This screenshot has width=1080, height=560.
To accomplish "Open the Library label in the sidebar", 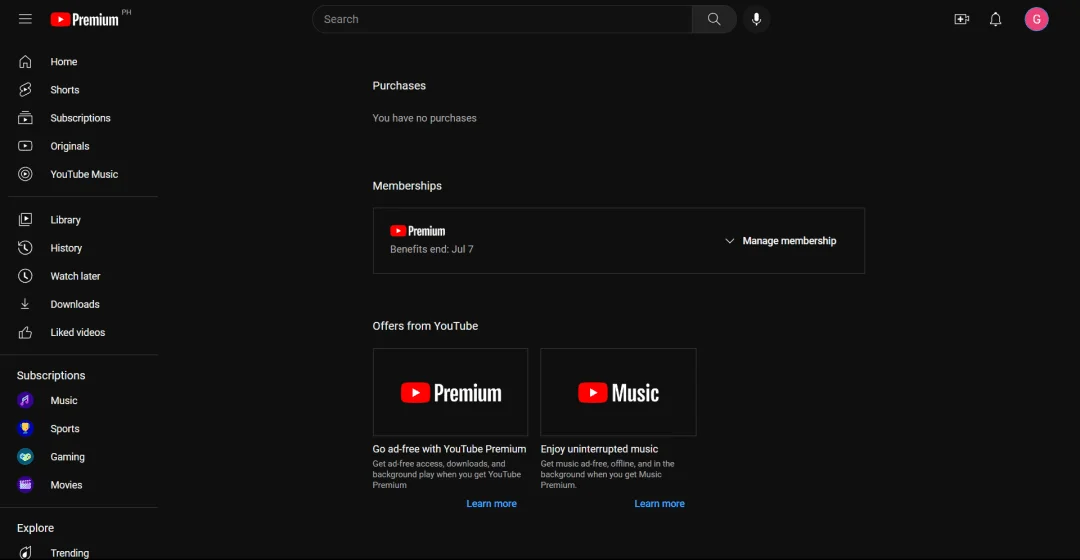I will click(65, 220).
